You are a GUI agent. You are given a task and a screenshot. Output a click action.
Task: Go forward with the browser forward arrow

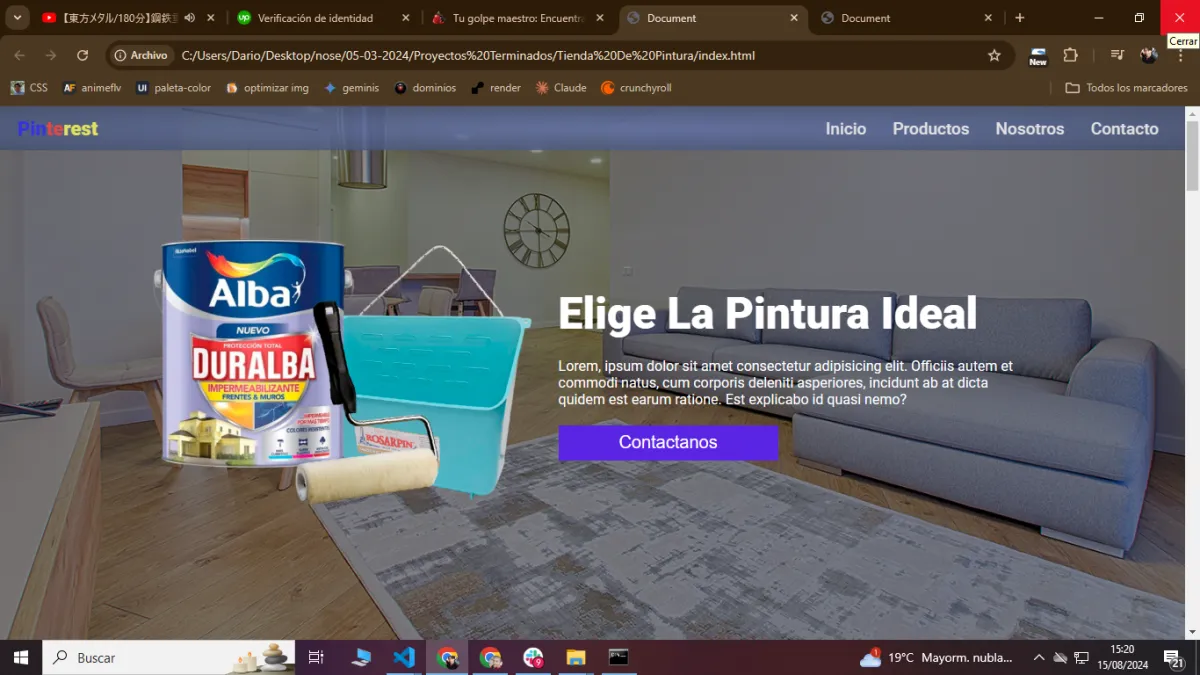click(50, 56)
